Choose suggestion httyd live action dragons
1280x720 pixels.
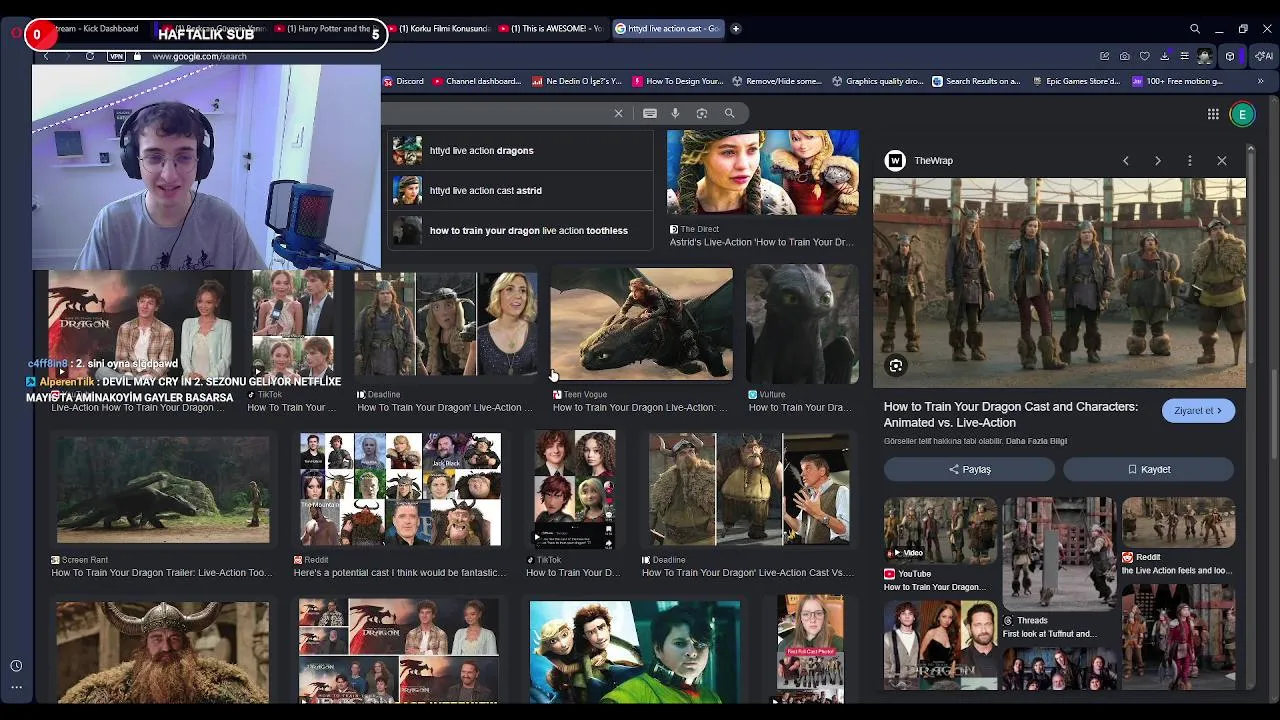coord(520,150)
